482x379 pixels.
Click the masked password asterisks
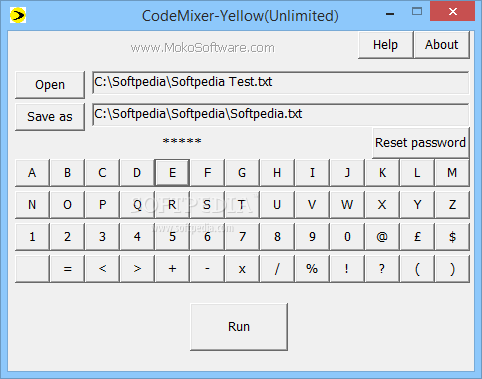(182, 141)
